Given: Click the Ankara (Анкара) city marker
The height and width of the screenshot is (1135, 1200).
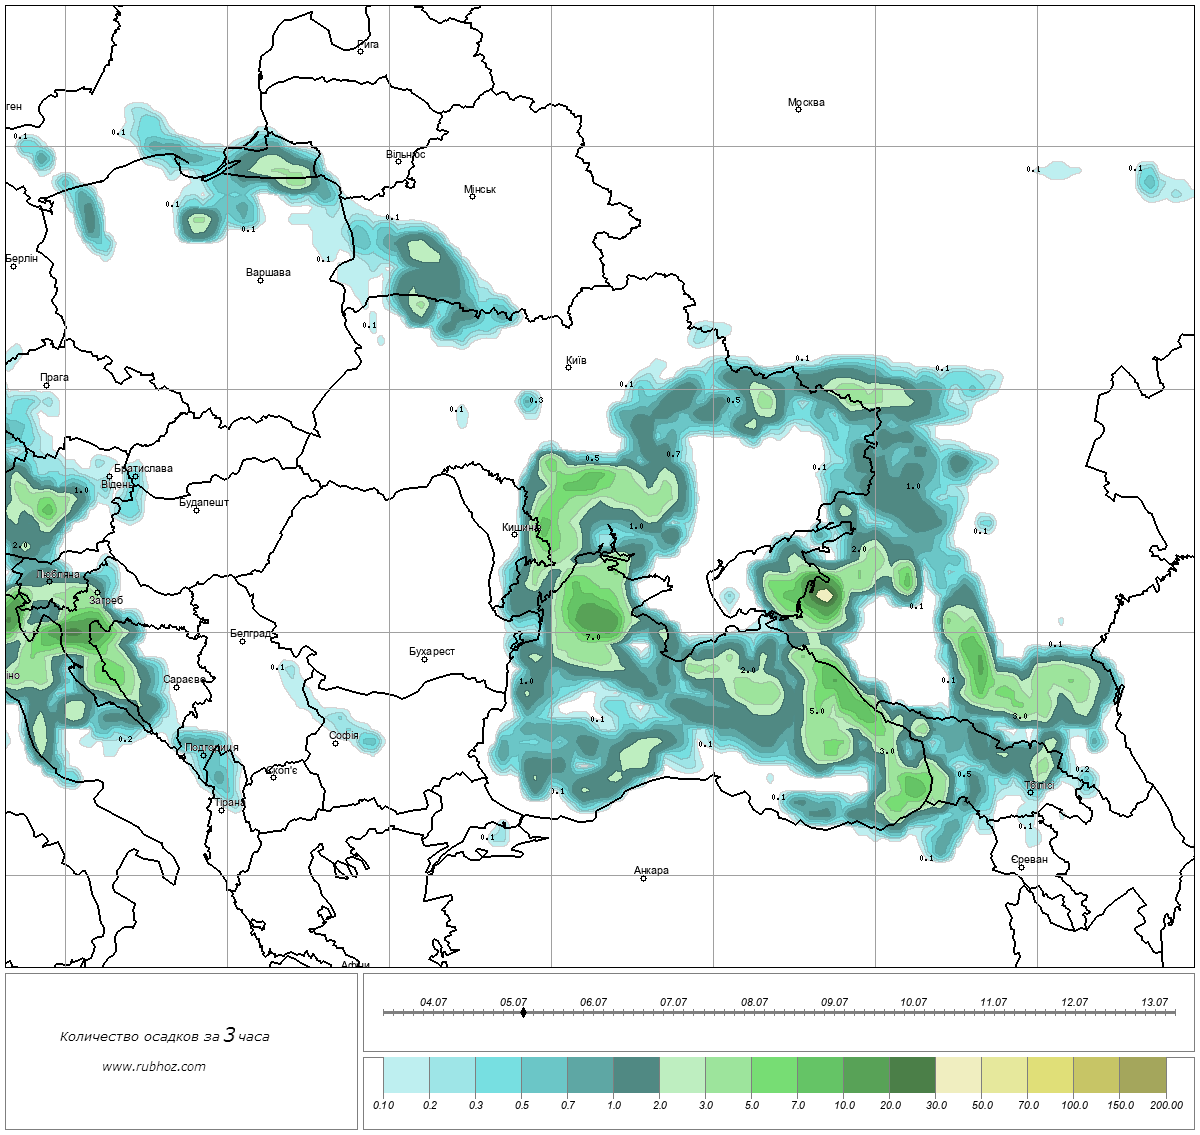Looking at the screenshot, I should (643, 878).
